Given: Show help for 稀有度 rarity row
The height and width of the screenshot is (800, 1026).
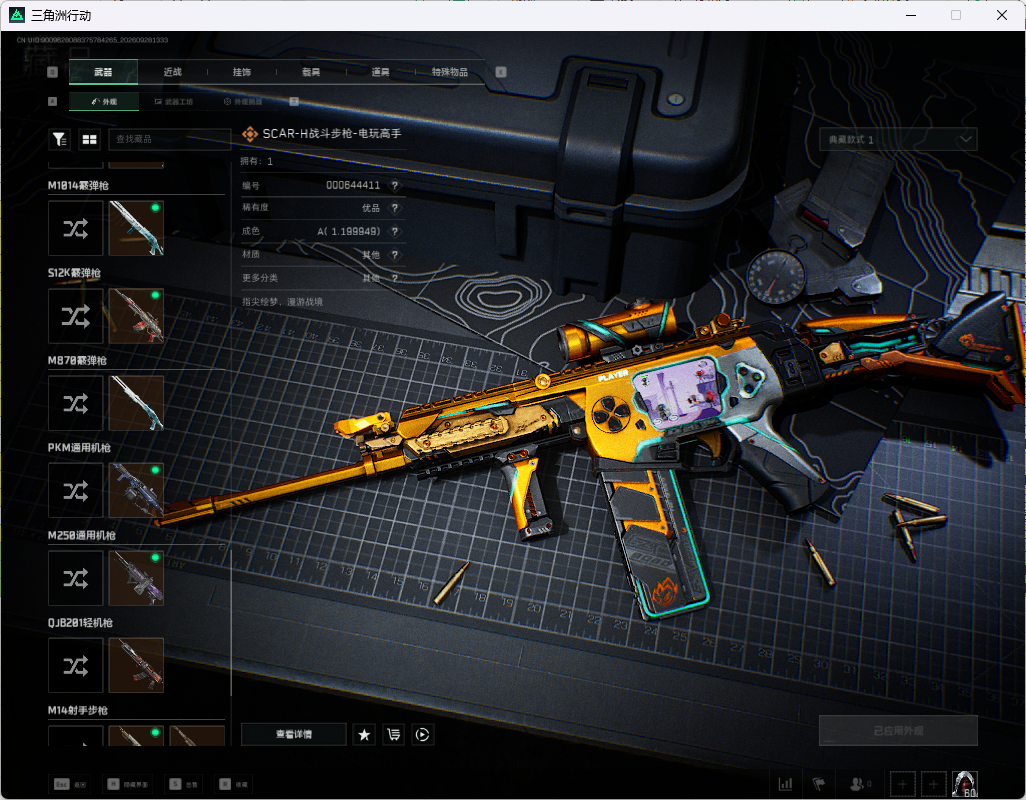Looking at the screenshot, I should 395,208.
